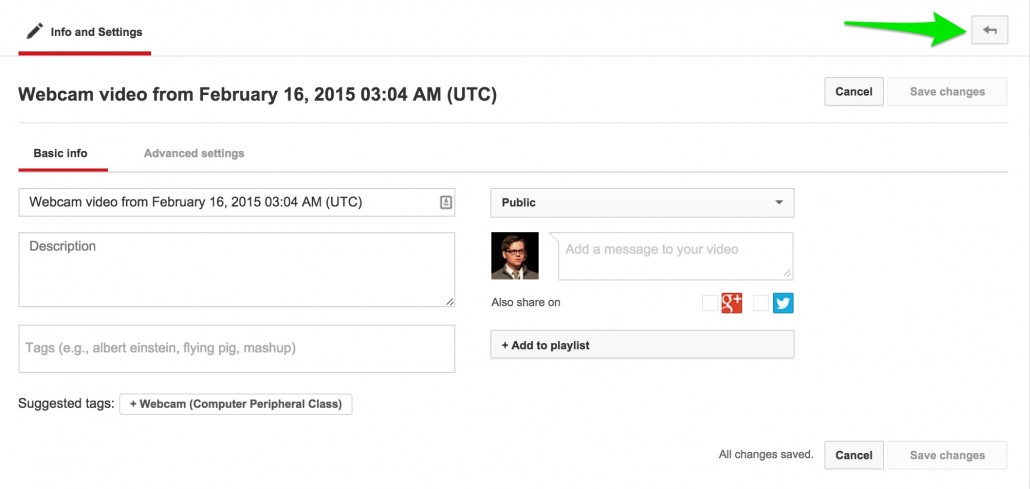Add the suggested Webcam (Computer Peripheral Class) tag
This screenshot has height=489, width=1030.
point(236,404)
